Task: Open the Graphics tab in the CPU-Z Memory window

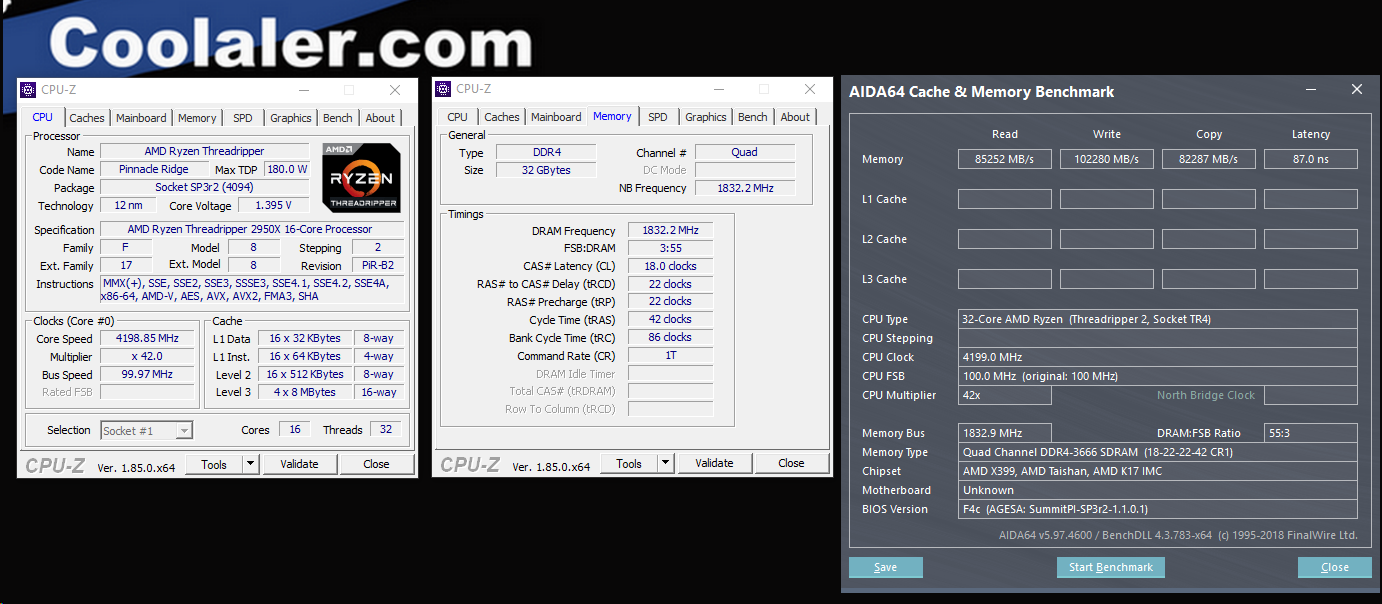Action: pyautogui.click(x=706, y=117)
